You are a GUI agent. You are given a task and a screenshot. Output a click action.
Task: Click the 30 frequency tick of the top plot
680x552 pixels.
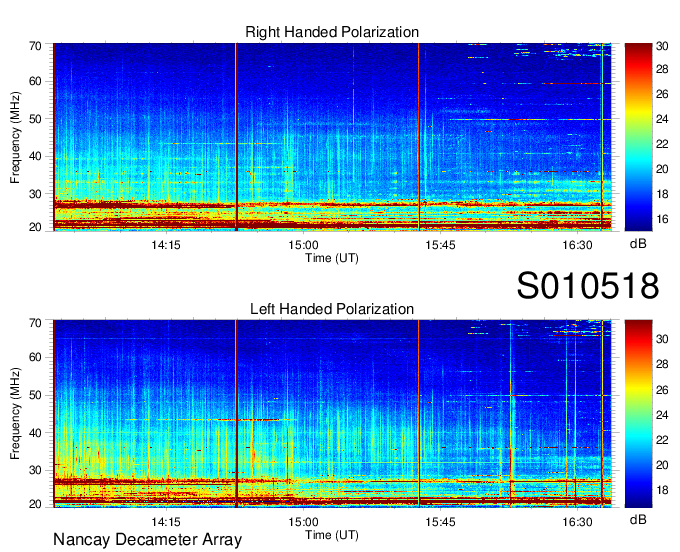[35, 194]
